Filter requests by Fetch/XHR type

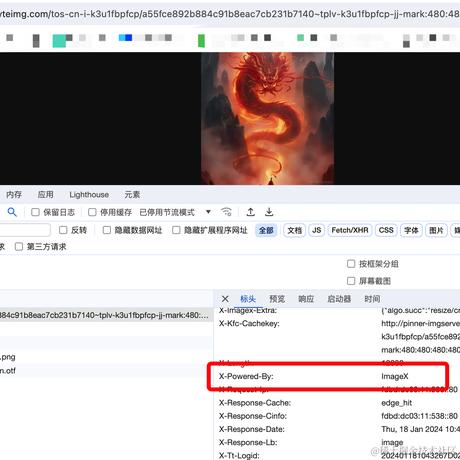pos(350,230)
